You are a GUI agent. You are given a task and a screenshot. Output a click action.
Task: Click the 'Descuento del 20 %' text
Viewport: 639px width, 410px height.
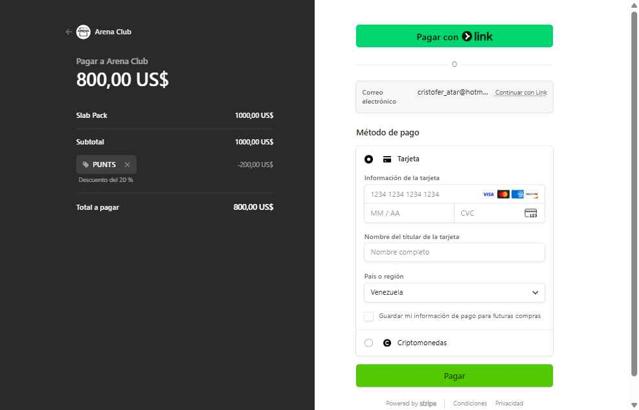[x=106, y=180]
